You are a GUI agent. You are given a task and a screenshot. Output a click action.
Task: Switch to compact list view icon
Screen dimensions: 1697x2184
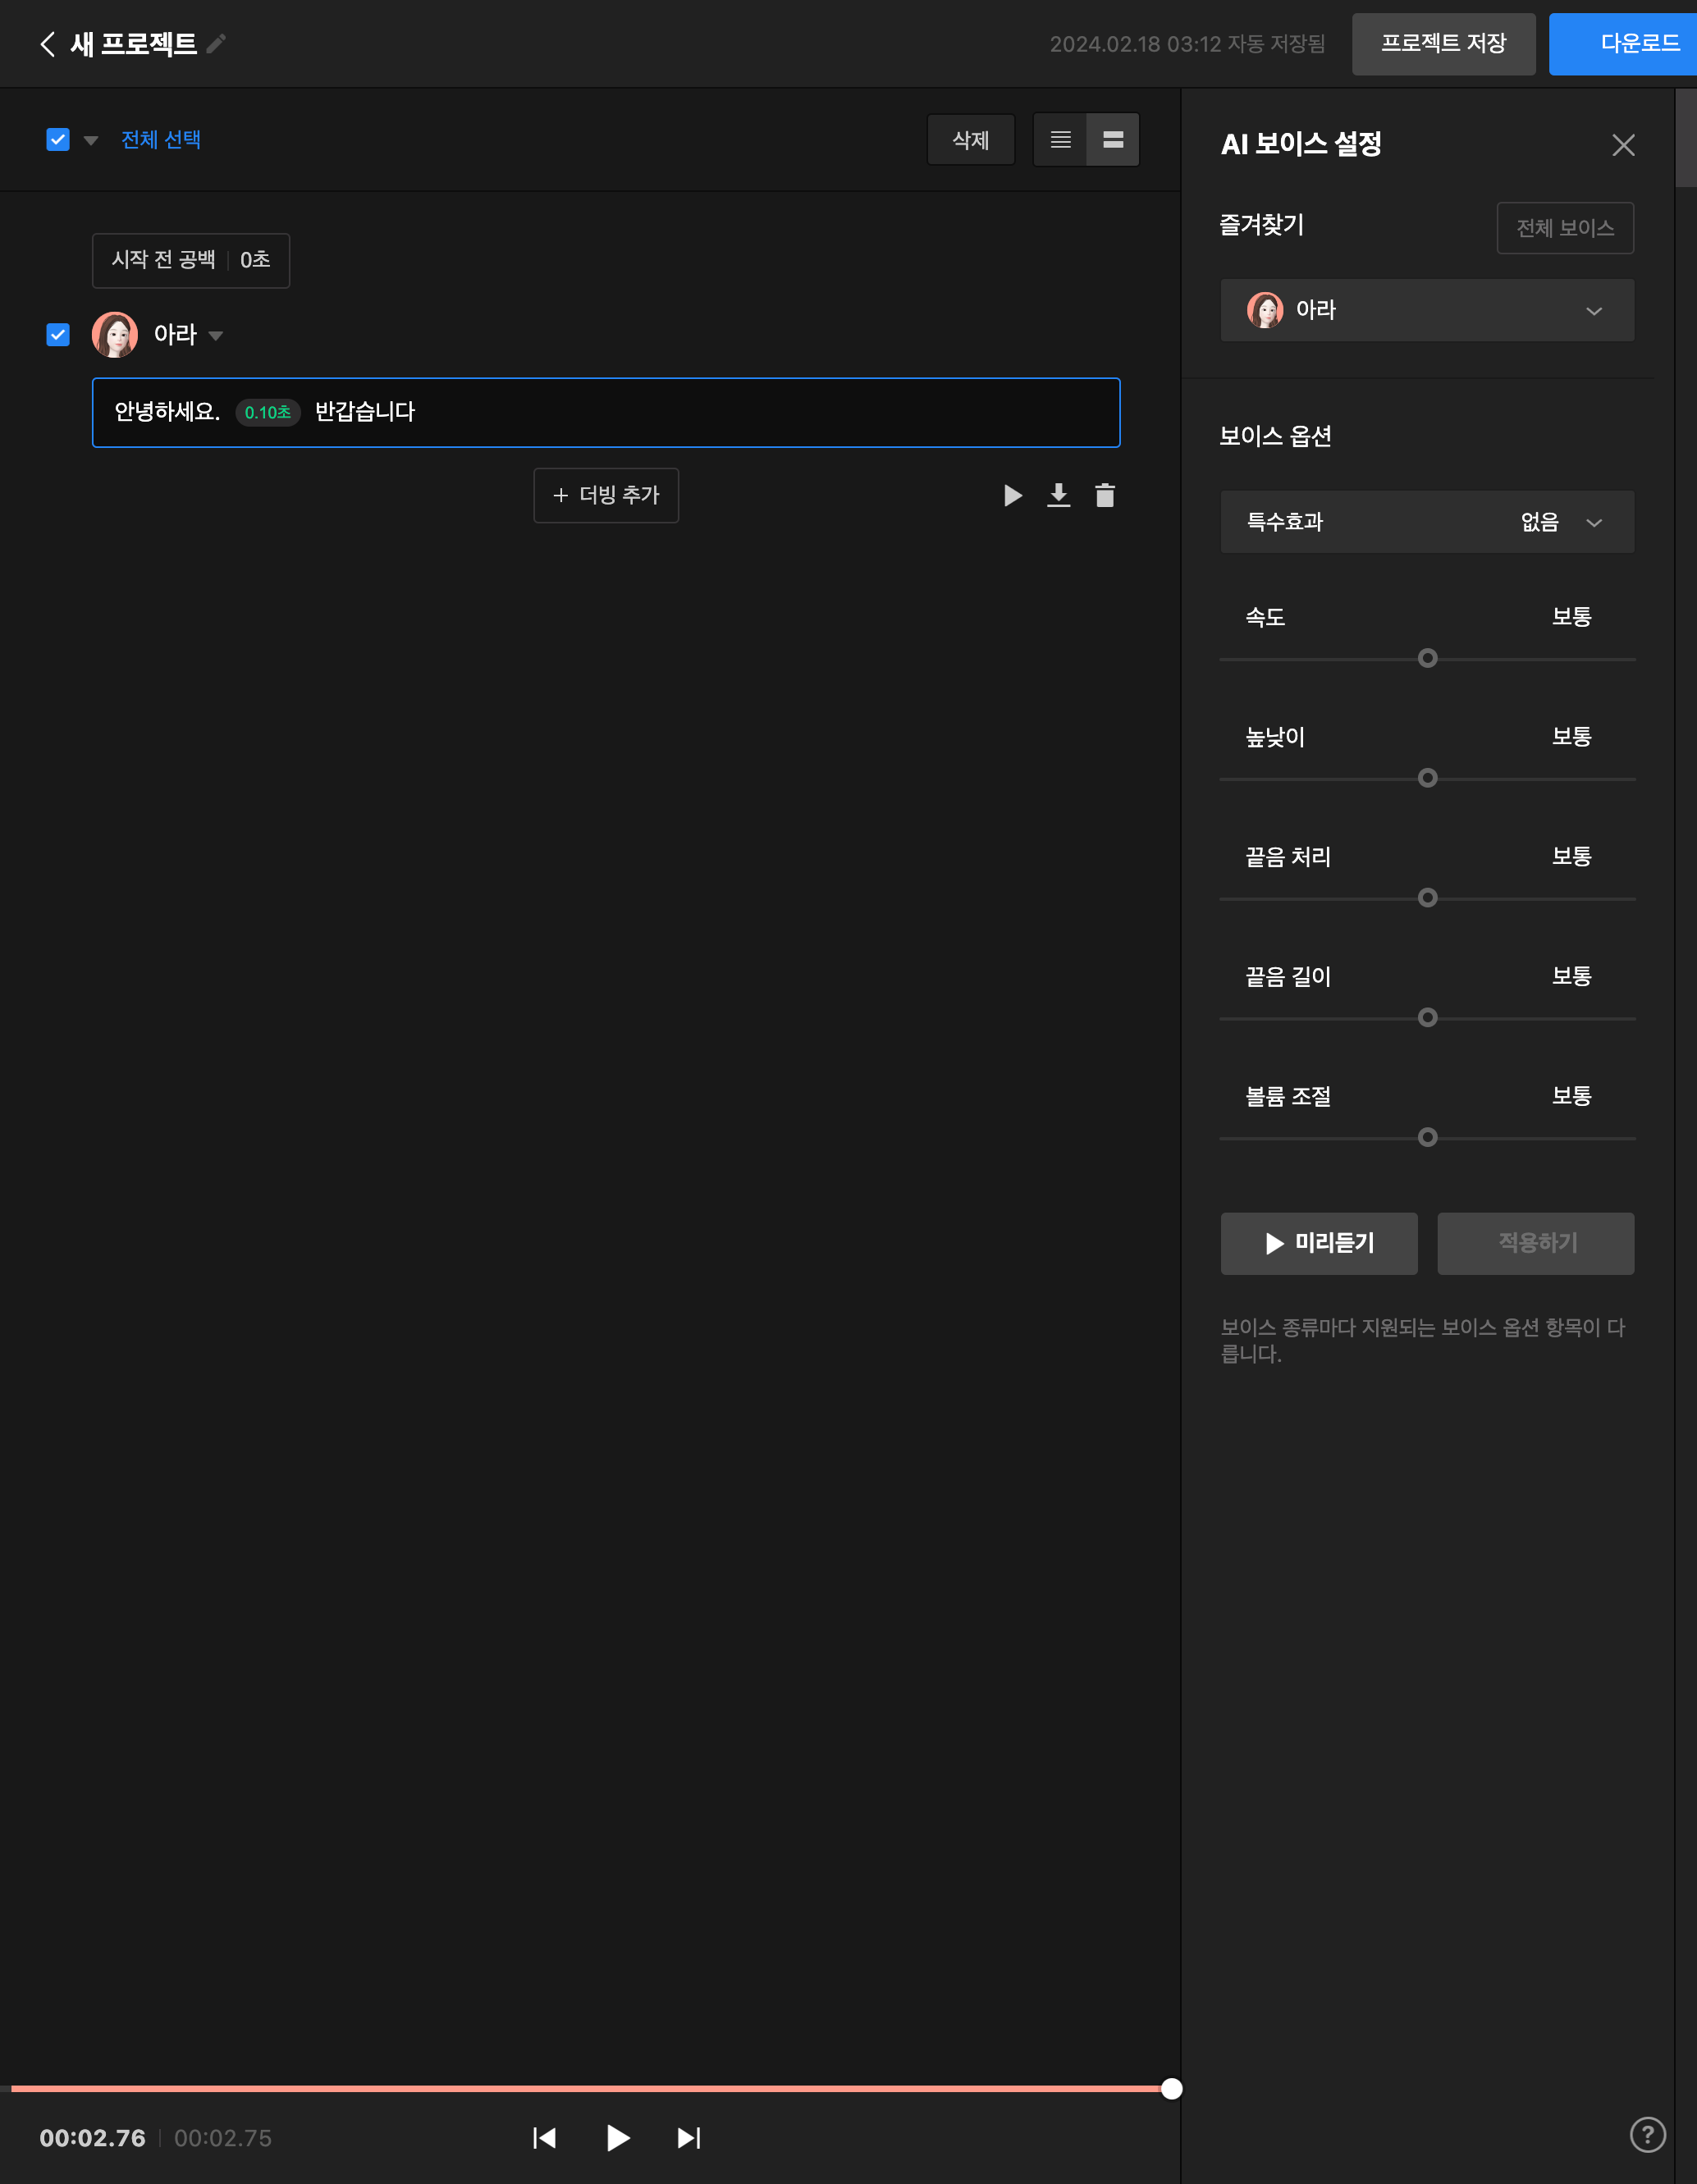point(1060,140)
